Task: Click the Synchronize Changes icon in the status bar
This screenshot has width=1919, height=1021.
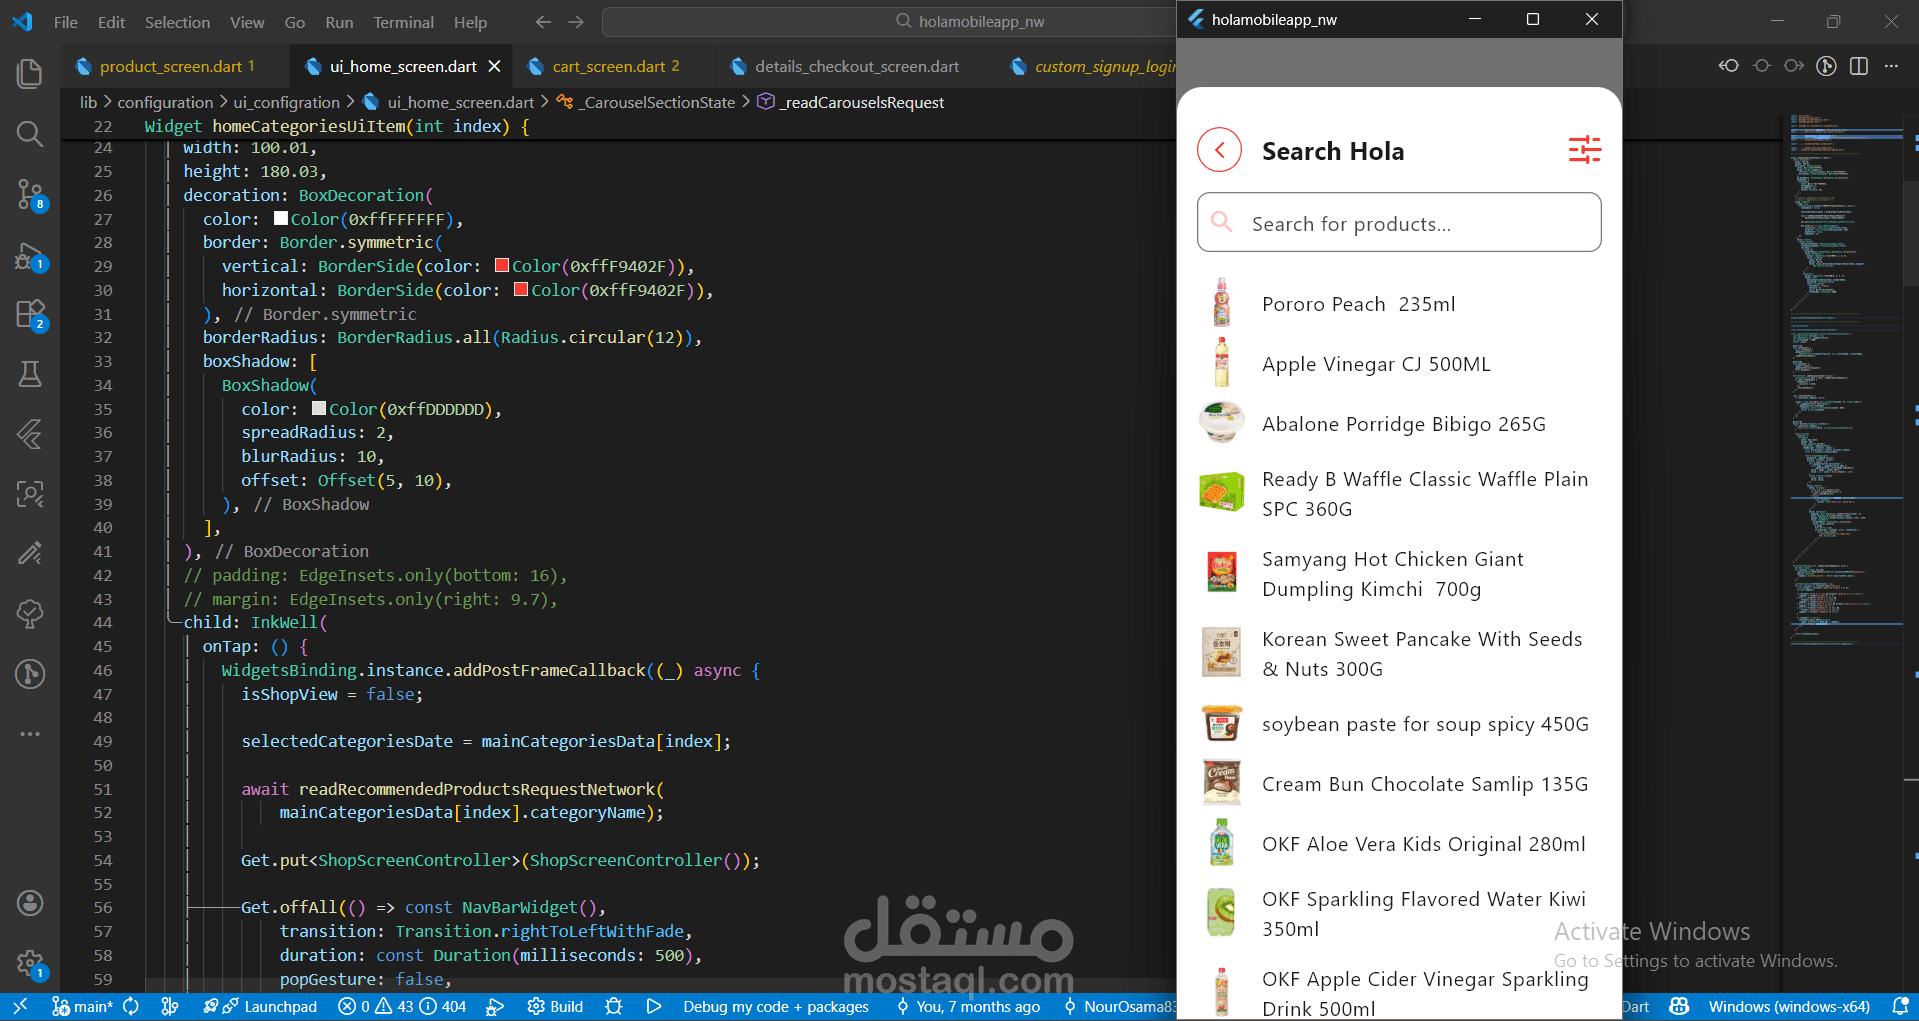Action: [x=131, y=1006]
